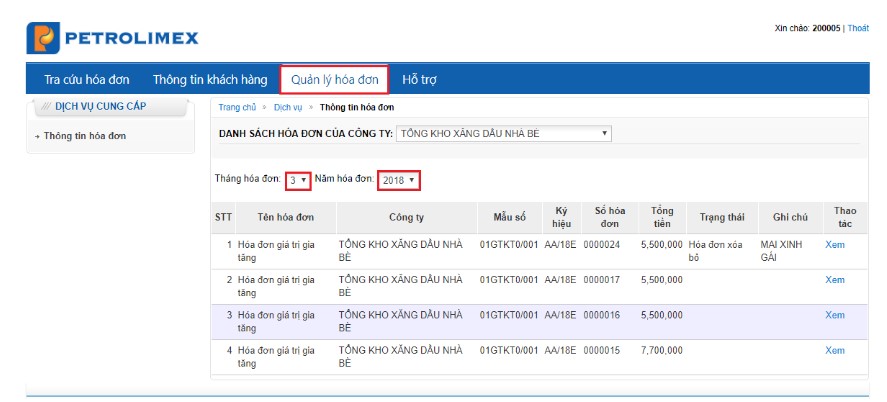Click user ID 200005 in greeting
This screenshot has height=402, width=887.
click(x=826, y=28)
